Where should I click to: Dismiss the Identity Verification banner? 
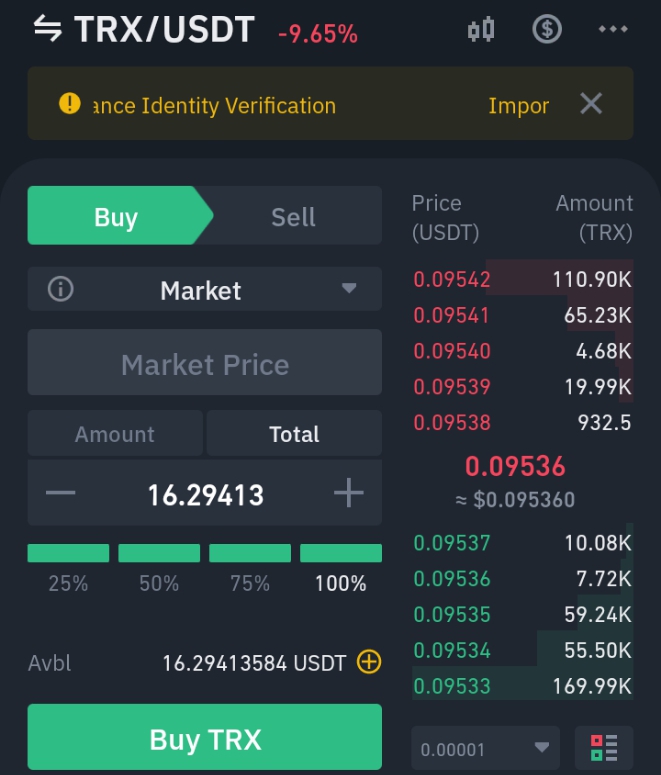tap(591, 104)
